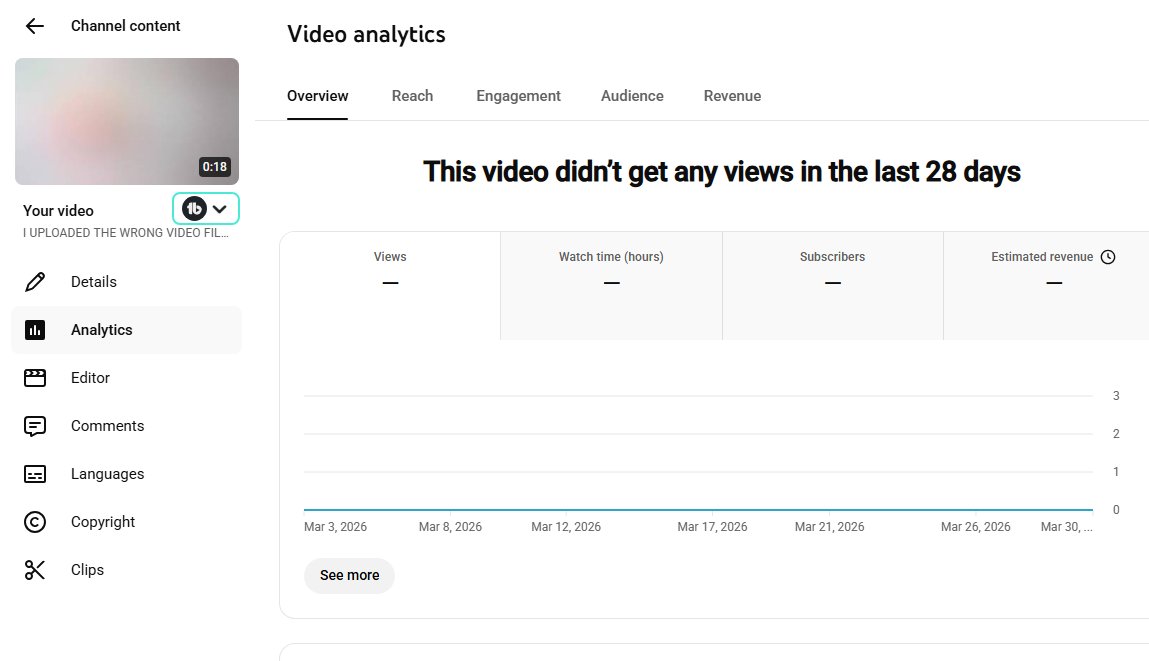The width and height of the screenshot is (1149, 661).
Task: Click the Analytics bar chart icon
Action: coord(34,330)
